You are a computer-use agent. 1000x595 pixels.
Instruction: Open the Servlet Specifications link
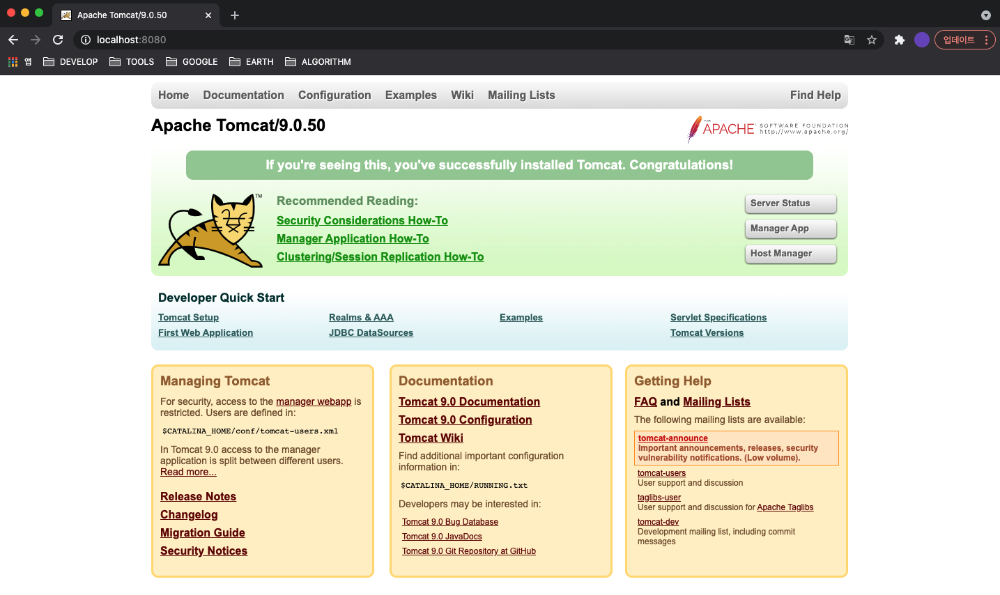click(718, 318)
